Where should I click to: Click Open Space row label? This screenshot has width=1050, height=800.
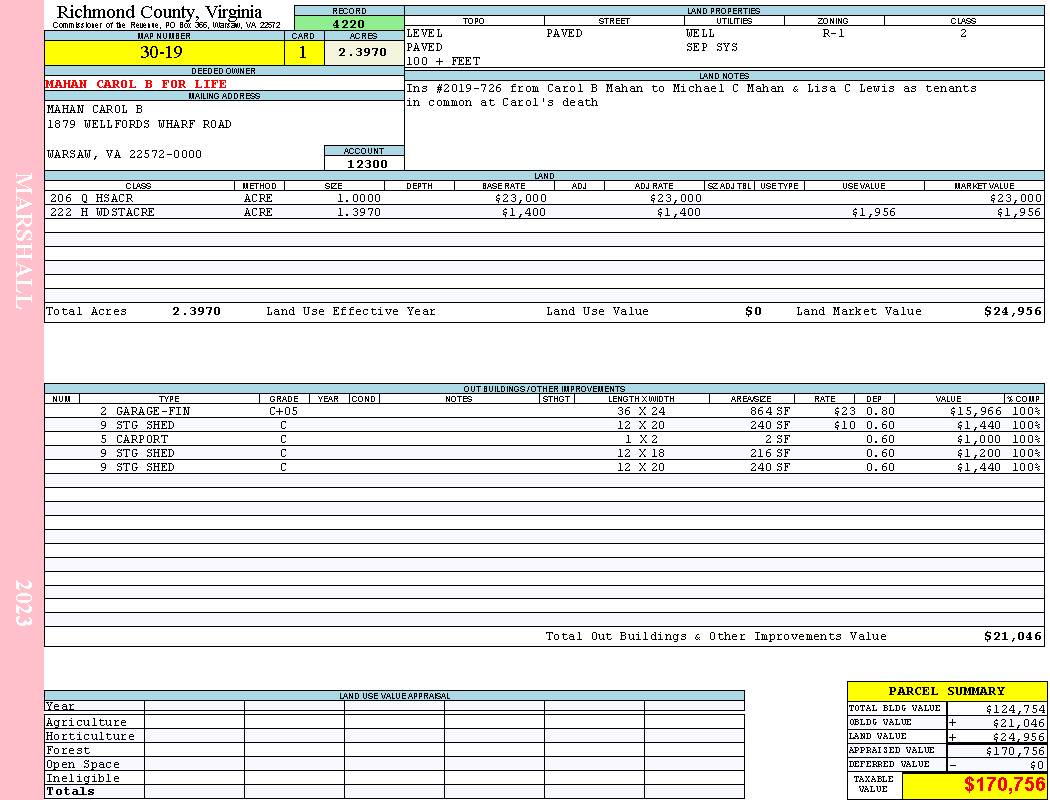83,765
